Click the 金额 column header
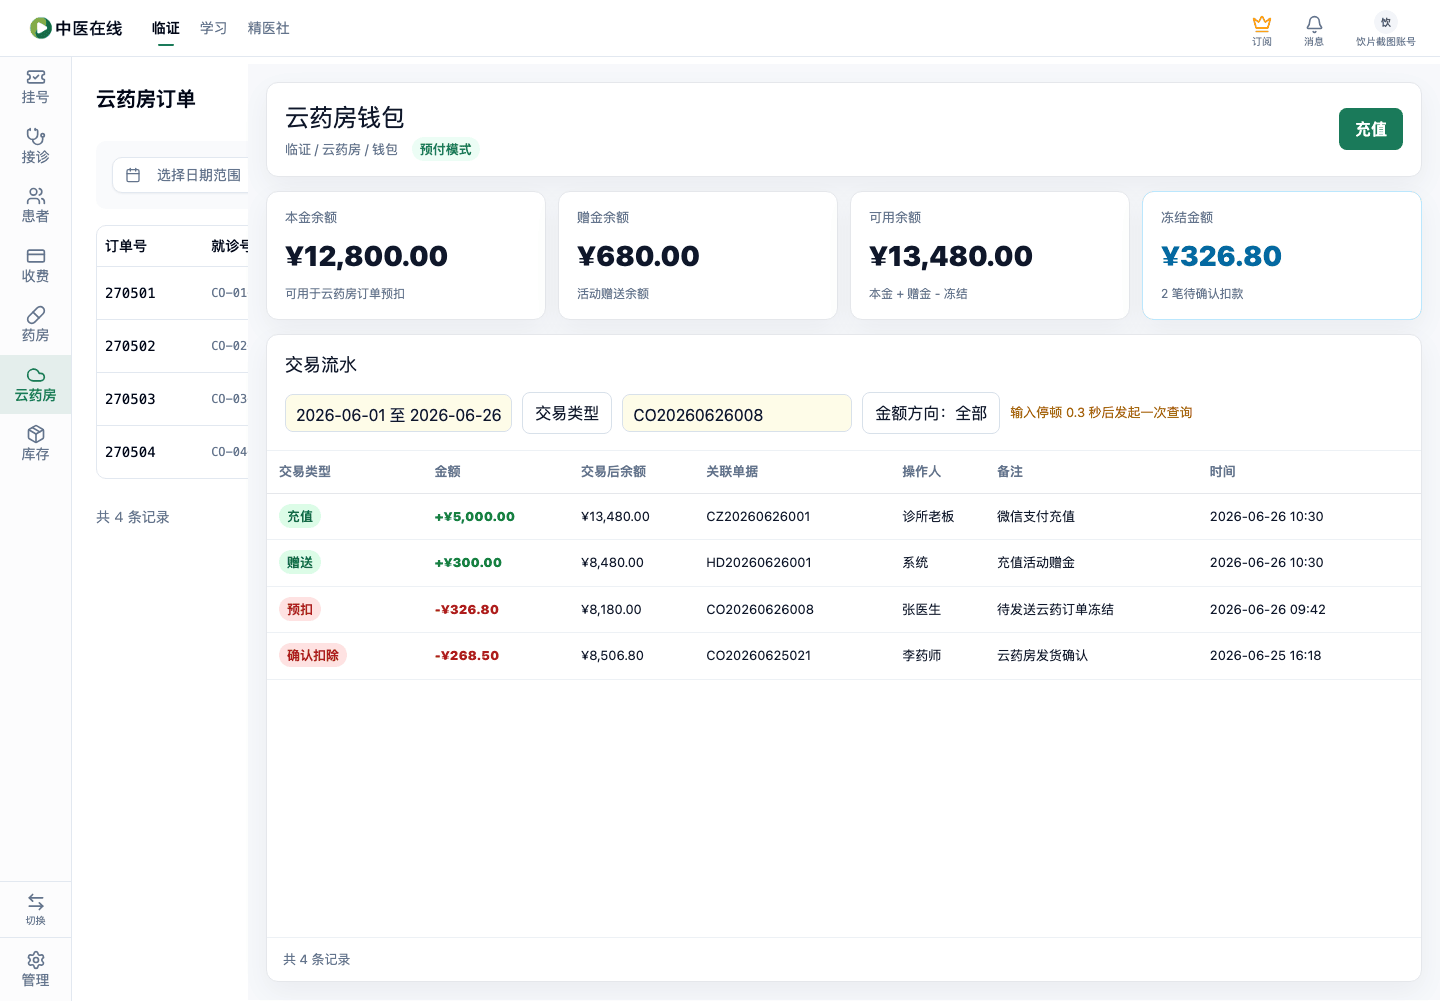Image resolution: width=1440 pixels, height=1001 pixels. pyautogui.click(x=448, y=472)
